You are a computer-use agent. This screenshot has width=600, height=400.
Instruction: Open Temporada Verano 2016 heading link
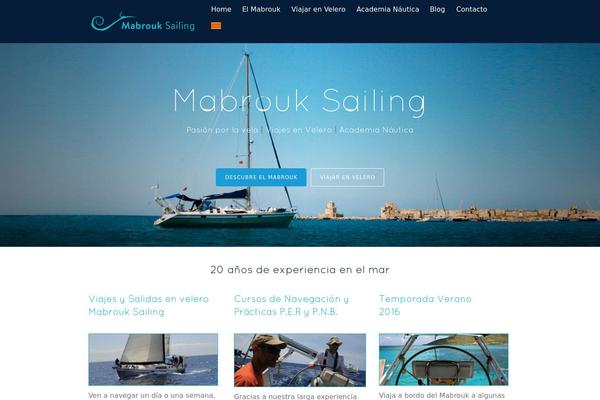(425, 305)
